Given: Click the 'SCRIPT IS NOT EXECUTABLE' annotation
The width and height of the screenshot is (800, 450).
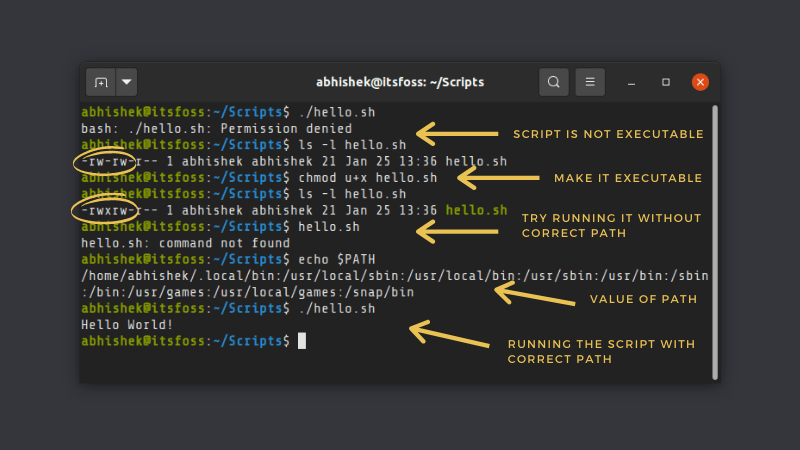Looking at the screenshot, I should [608, 134].
